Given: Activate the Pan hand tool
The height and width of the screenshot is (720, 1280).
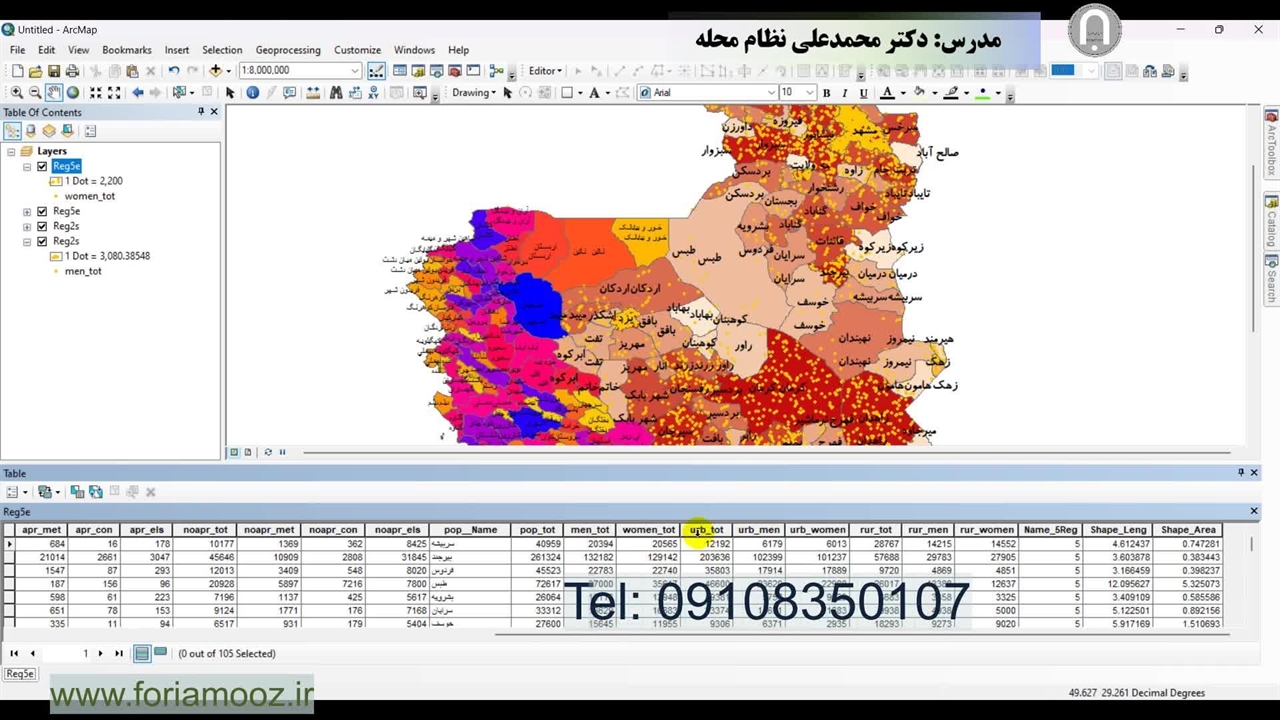Looking at the screenshot, I should (x=54, y=93).
